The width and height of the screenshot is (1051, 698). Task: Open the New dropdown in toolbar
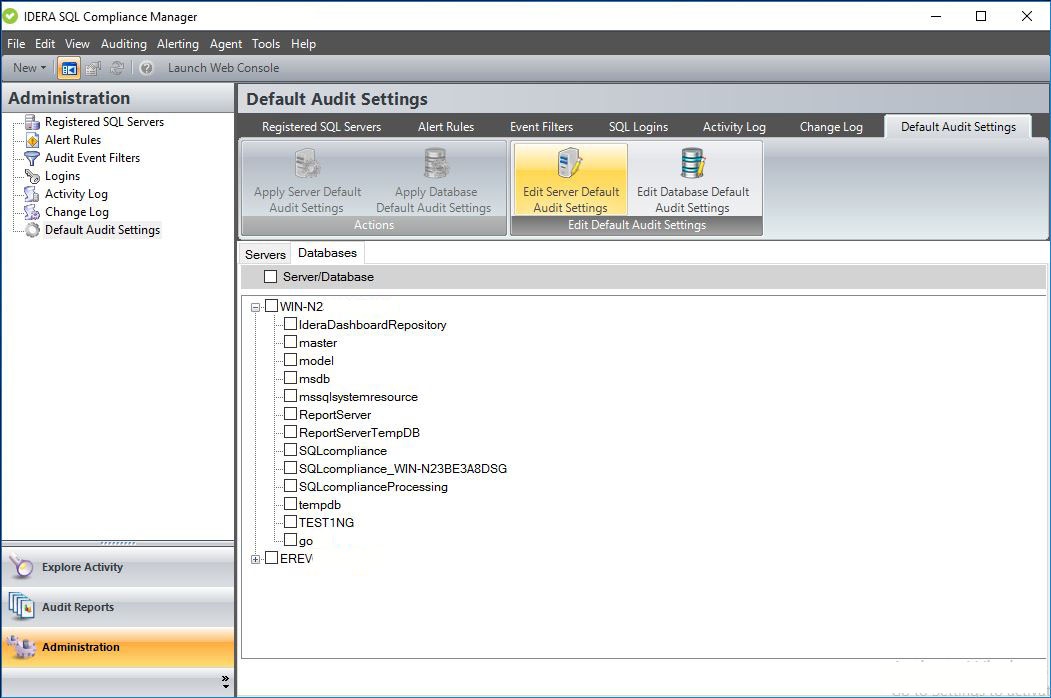[x=29, y=68]
